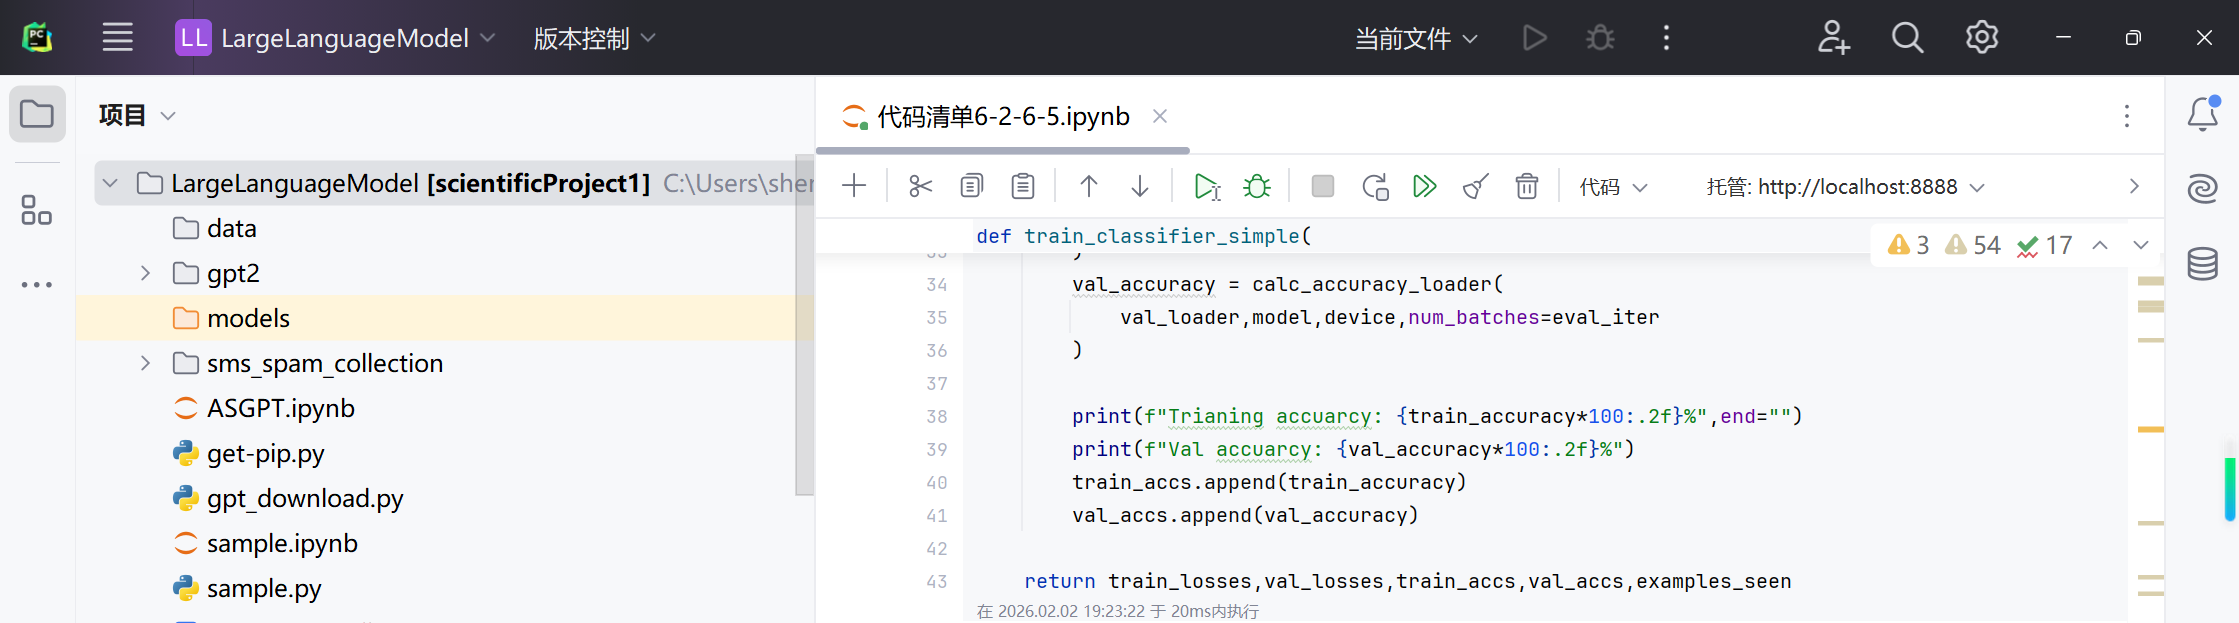Go to previous highlighted error

click(2100, 245)
